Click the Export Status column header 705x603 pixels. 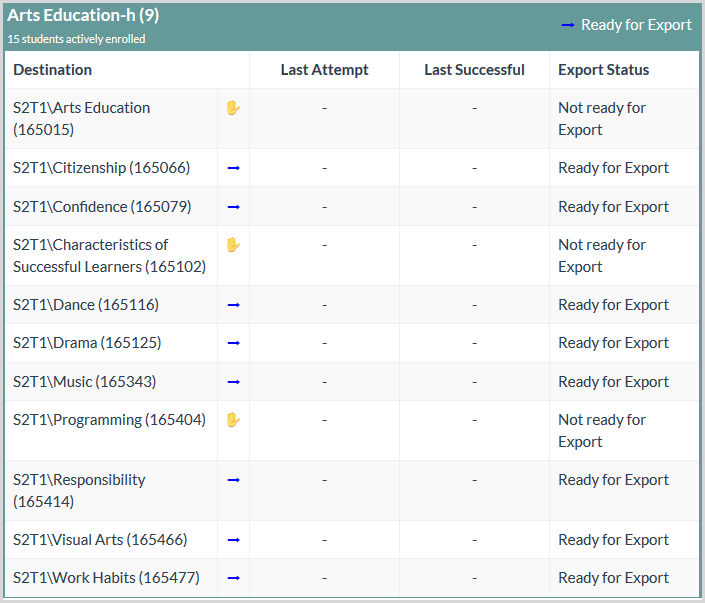coord(603,70)
